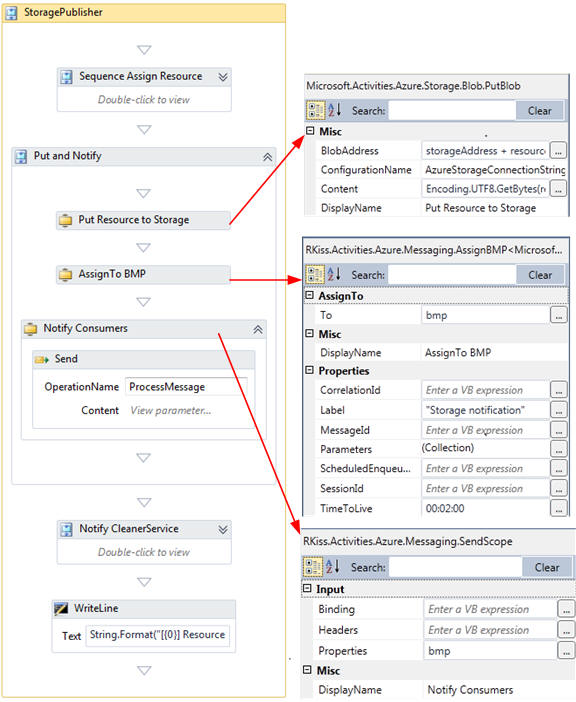Image resolution: width=576 pixels, height=702 pixels.
Task: Sort AssignBMP properties alphabetically
Action: coord(334,274)
